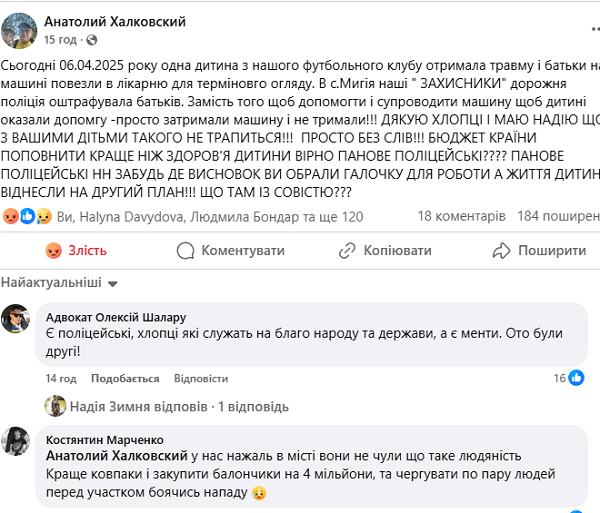Click Костянтин Марченко's commenter name
This screenshot has height=513, width=600.
click(105, 440)
